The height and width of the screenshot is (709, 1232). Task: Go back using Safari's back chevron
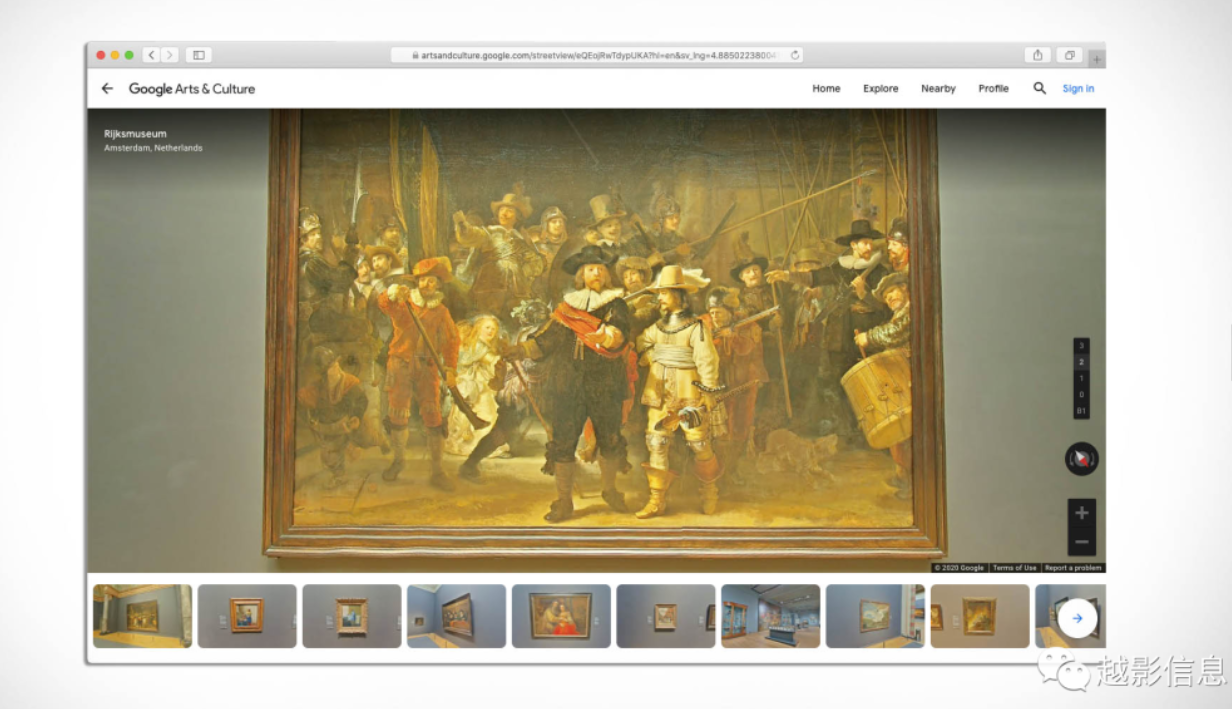point(152,55)
